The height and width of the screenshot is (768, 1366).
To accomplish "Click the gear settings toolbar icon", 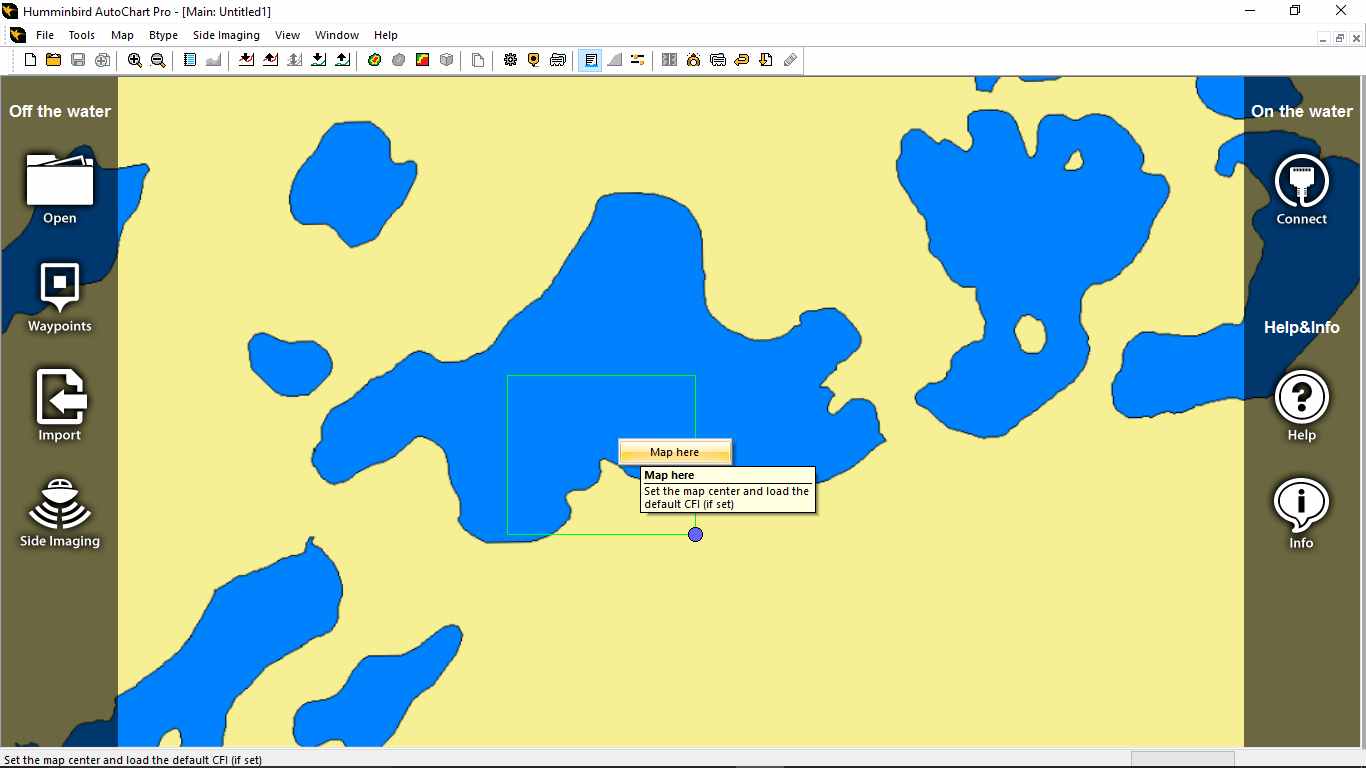I will click(x=510, y=60).
